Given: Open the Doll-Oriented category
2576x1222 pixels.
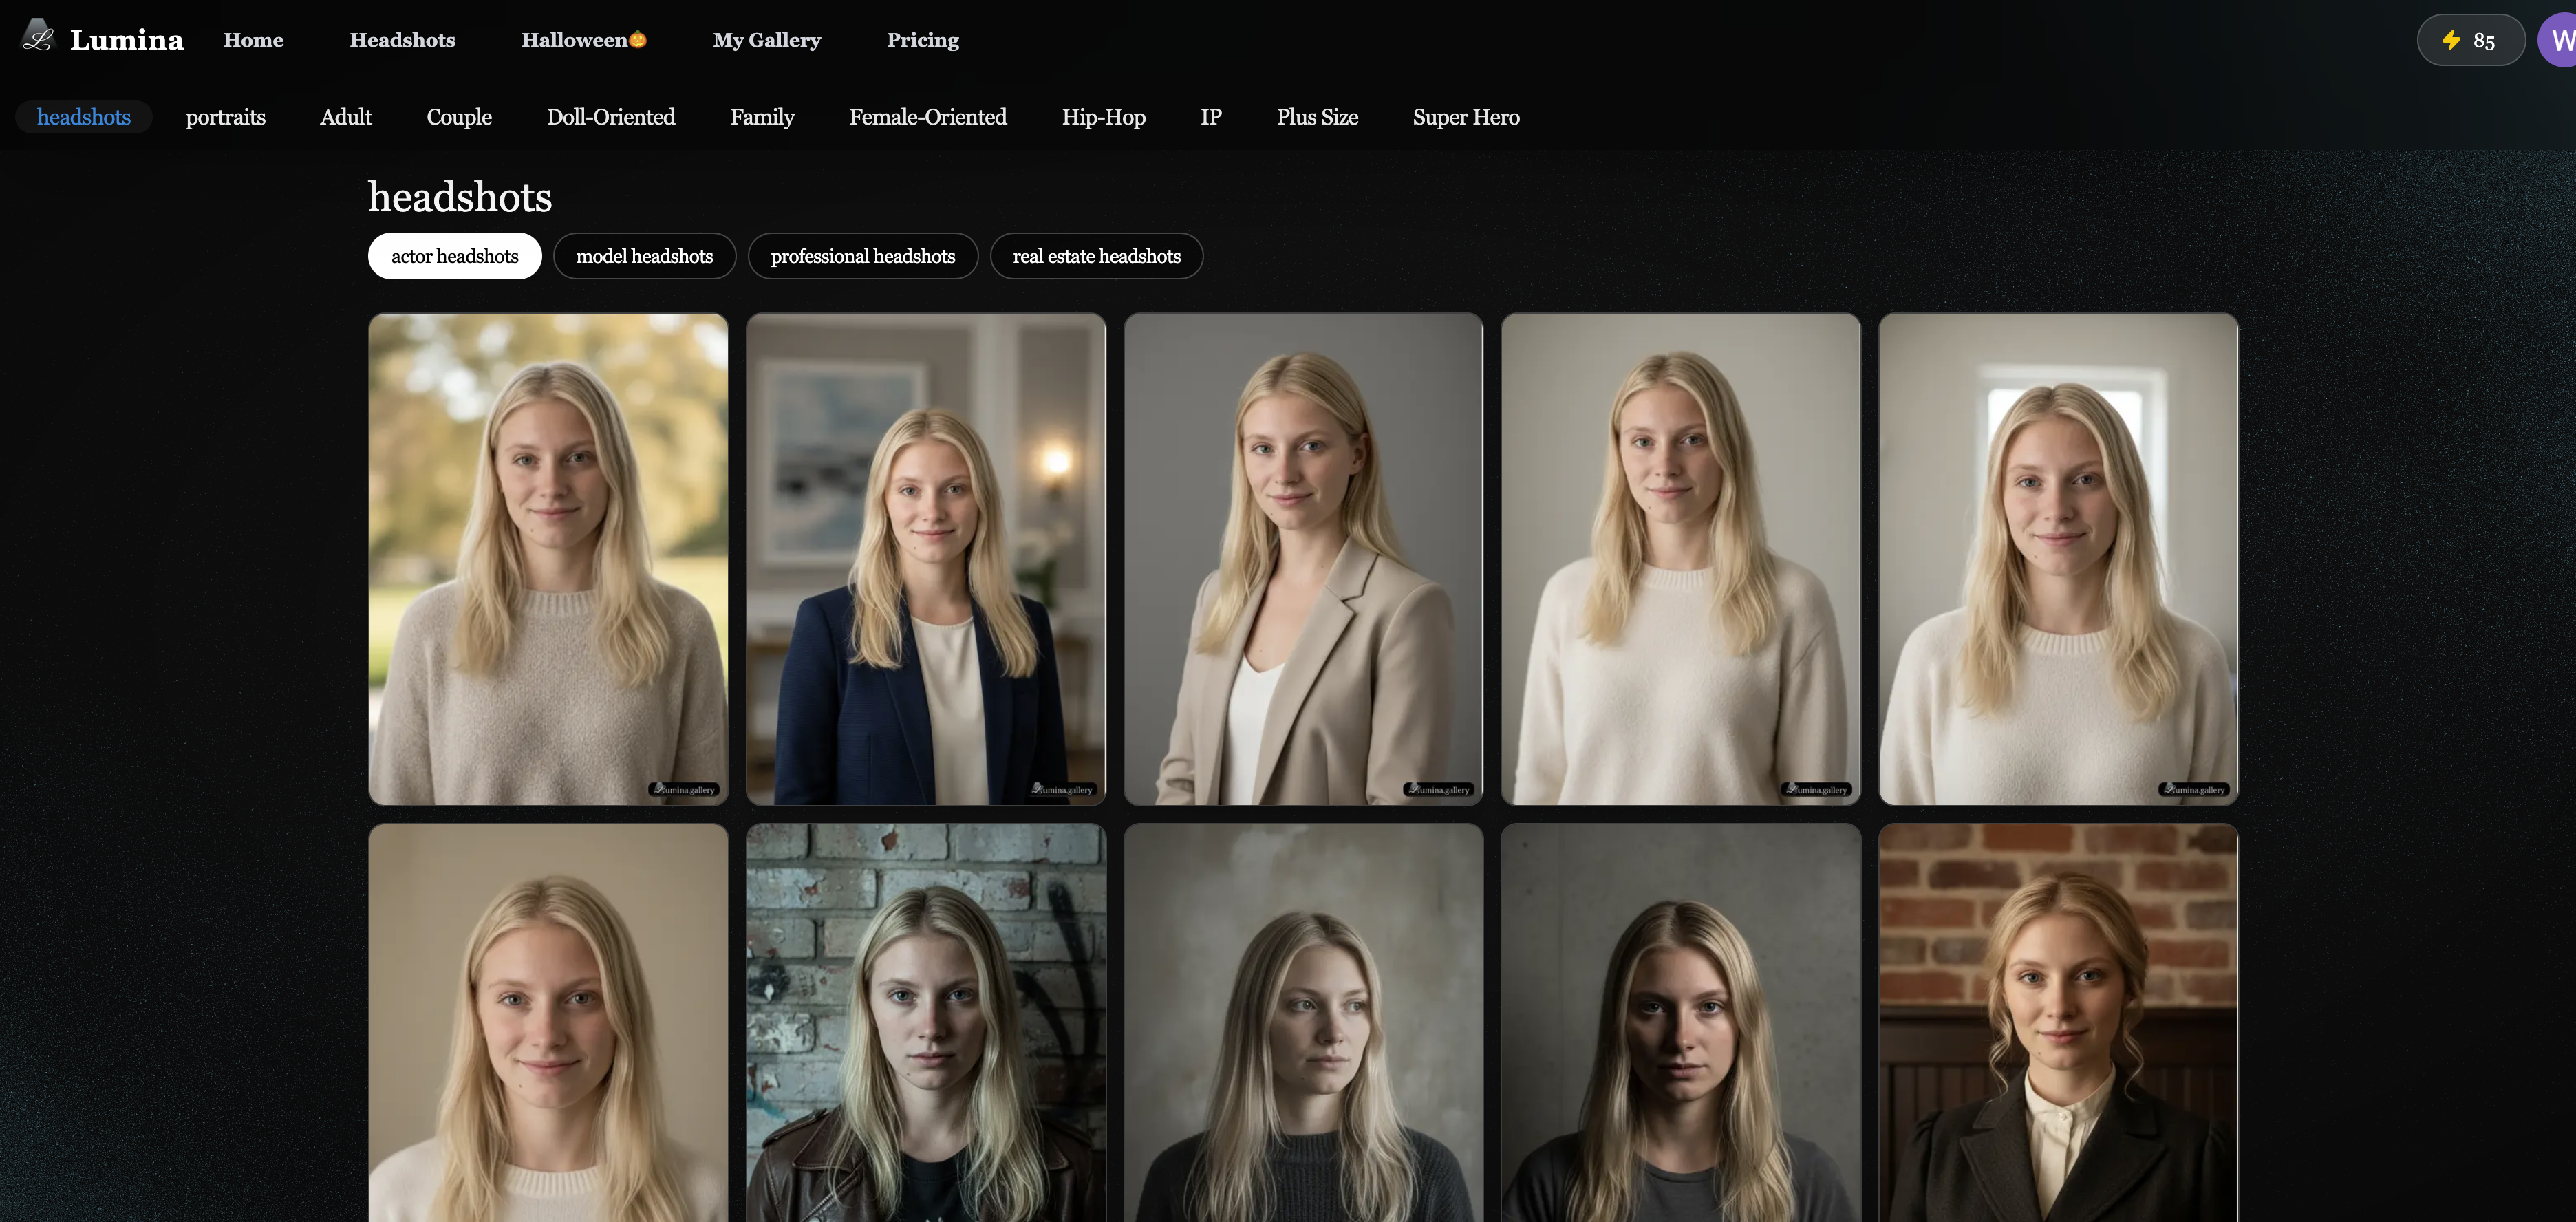Looking at the screenshot, I should (610, 117).
